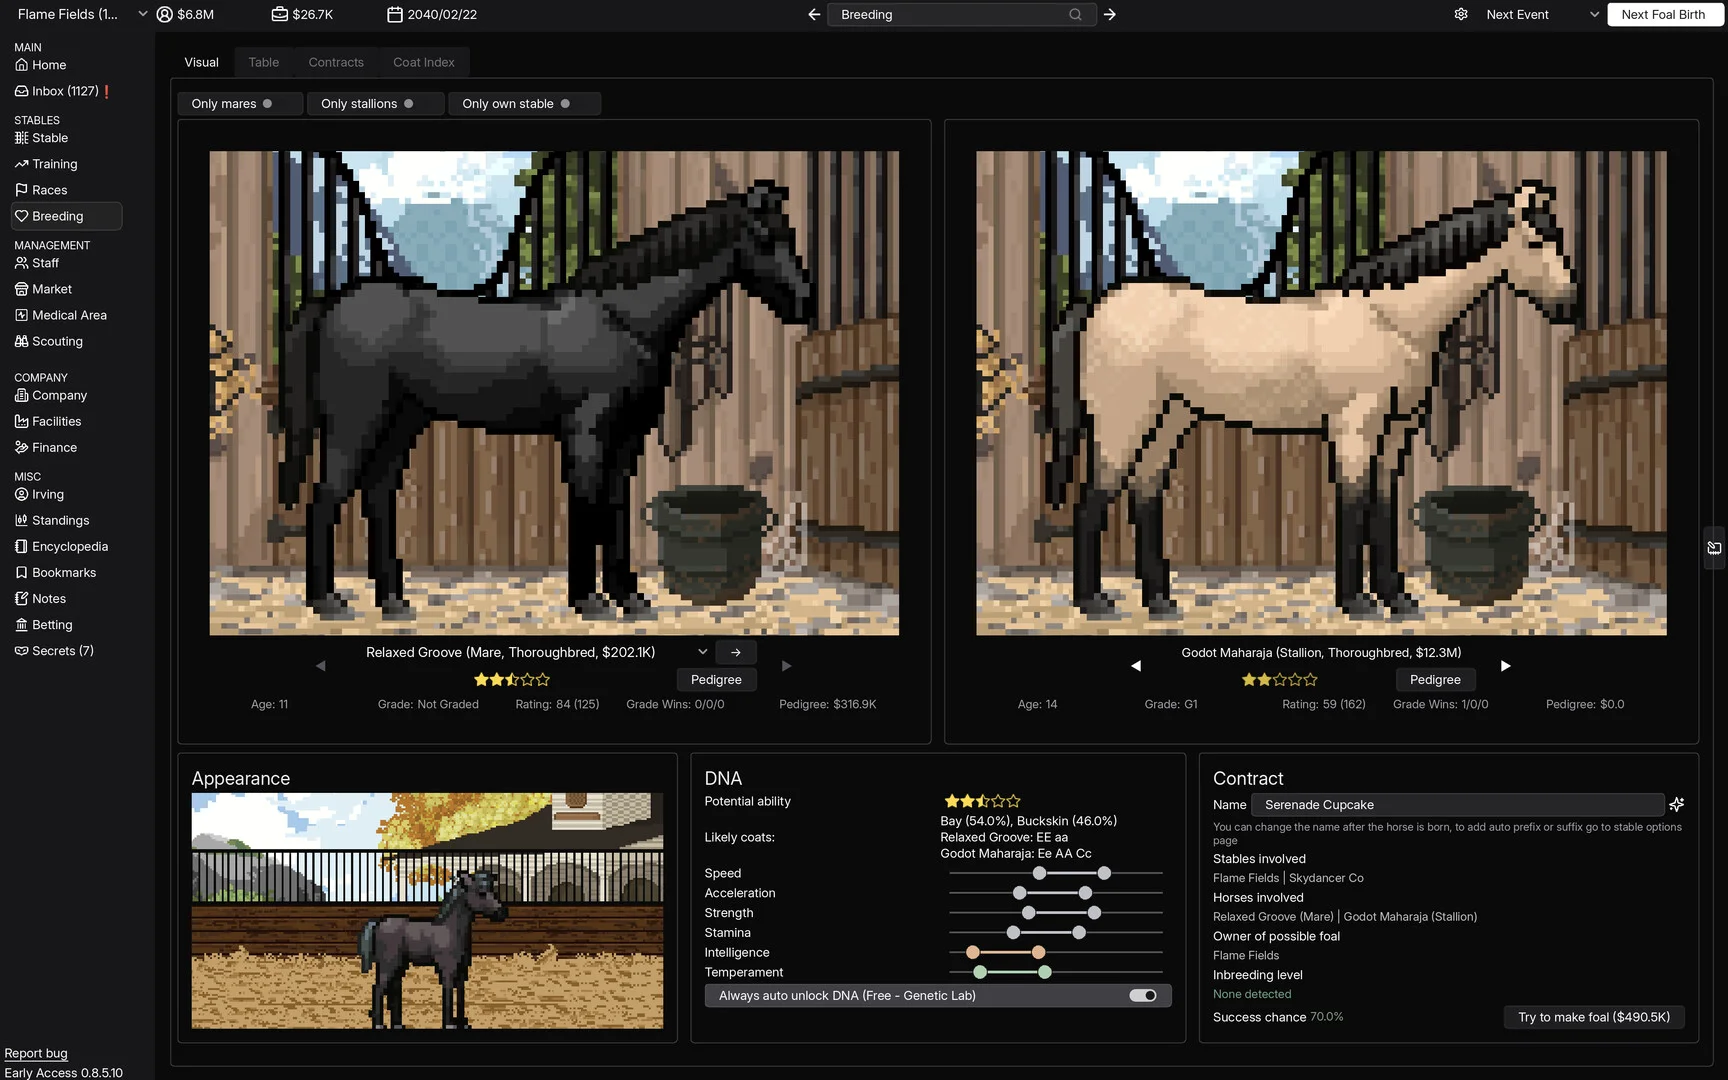Go to the Scouting page
The width and height of the screenshot is (1728, 1080).
click(x=57, y=340)
